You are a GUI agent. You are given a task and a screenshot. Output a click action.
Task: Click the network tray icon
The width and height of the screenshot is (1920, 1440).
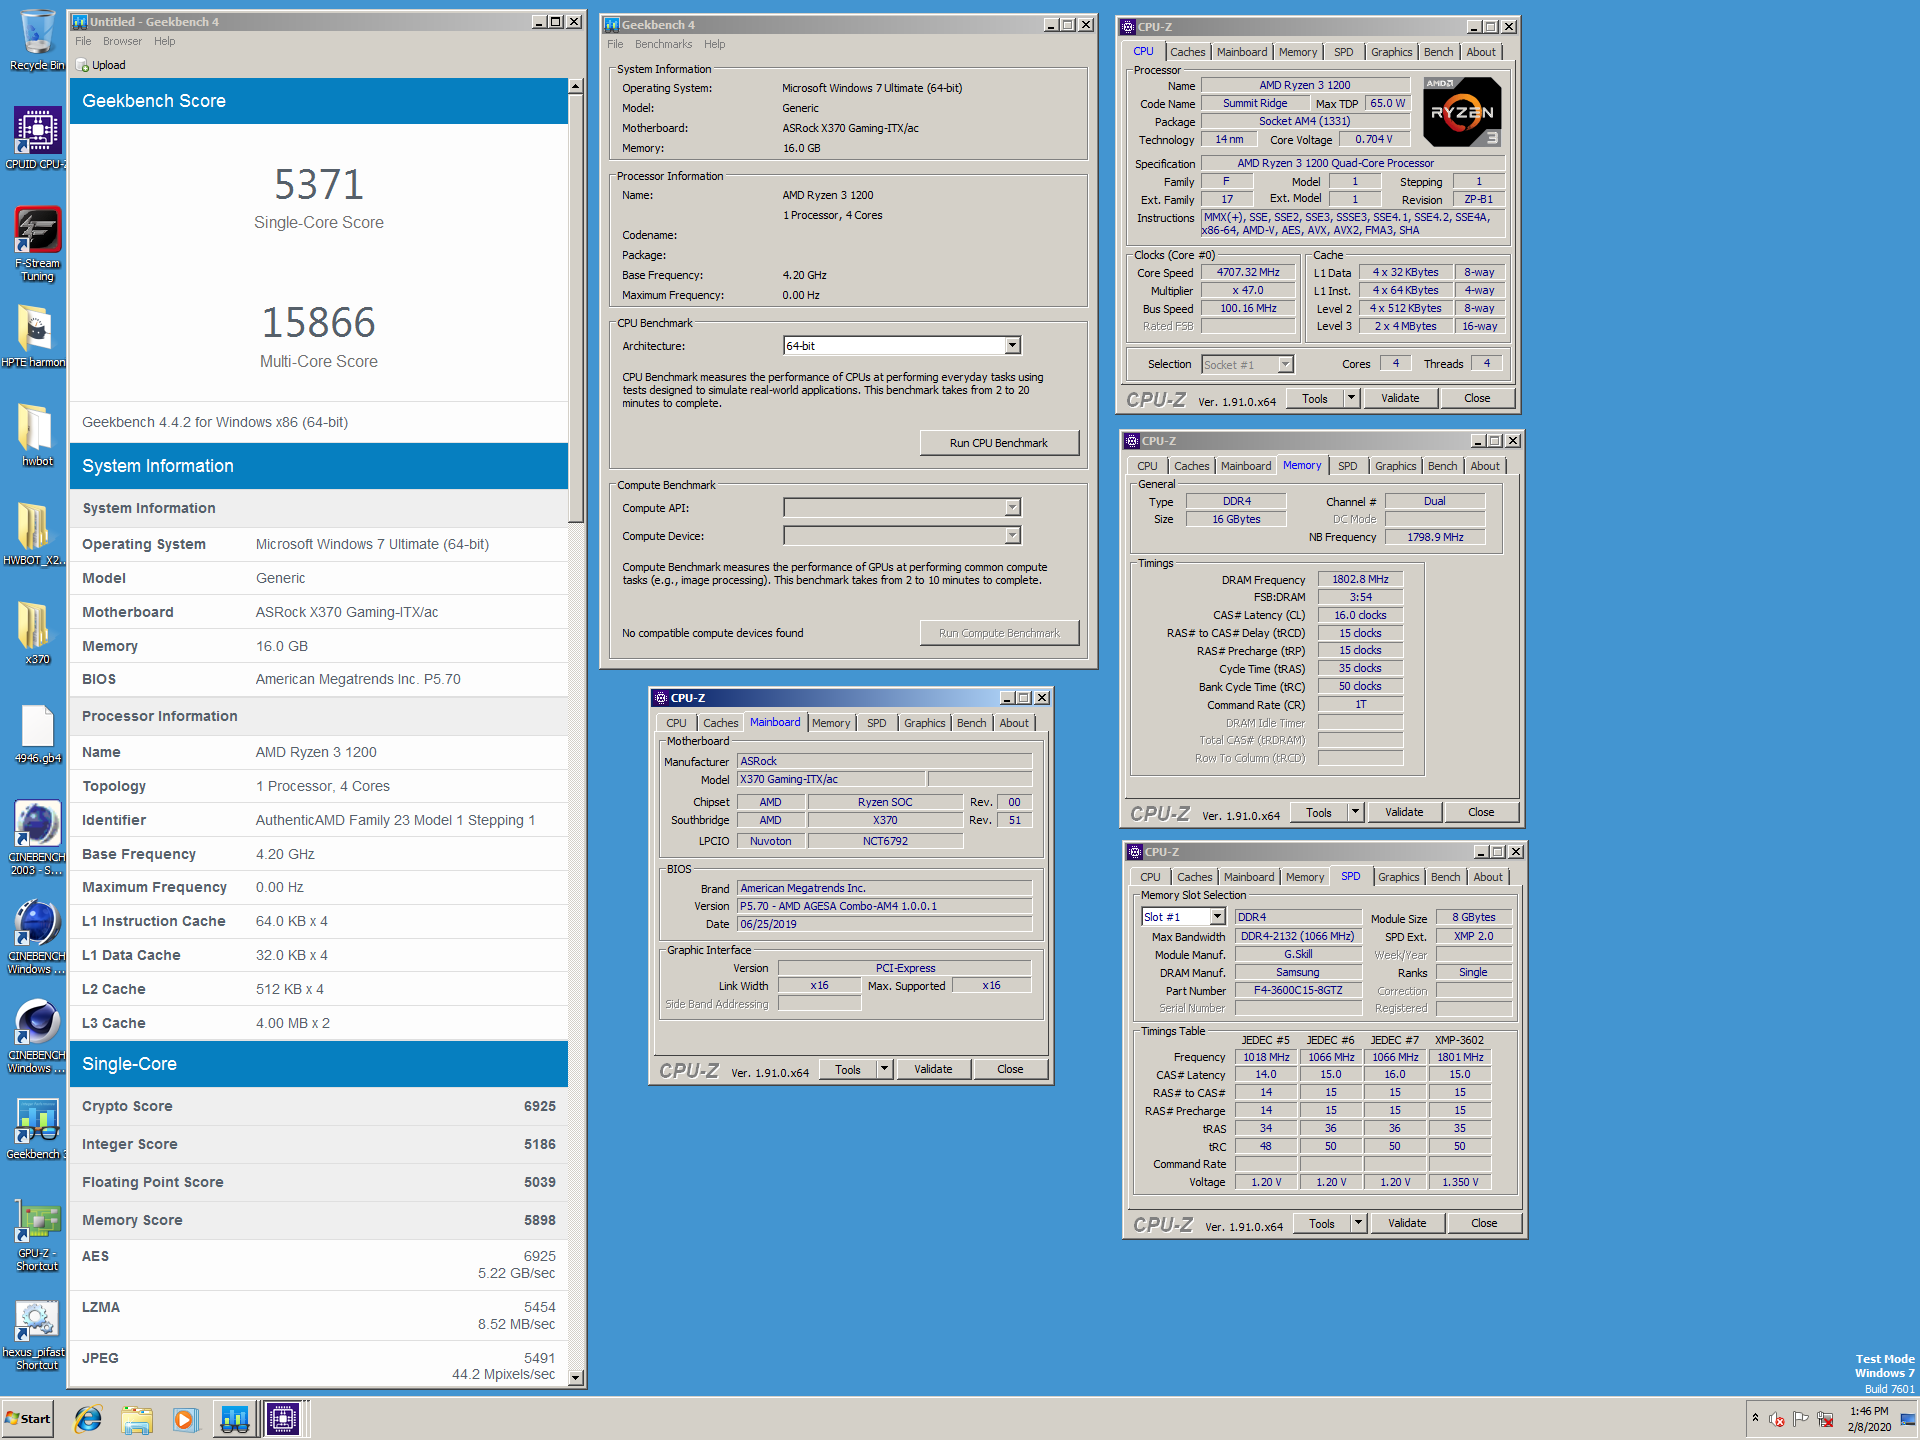point(1825,1418)
